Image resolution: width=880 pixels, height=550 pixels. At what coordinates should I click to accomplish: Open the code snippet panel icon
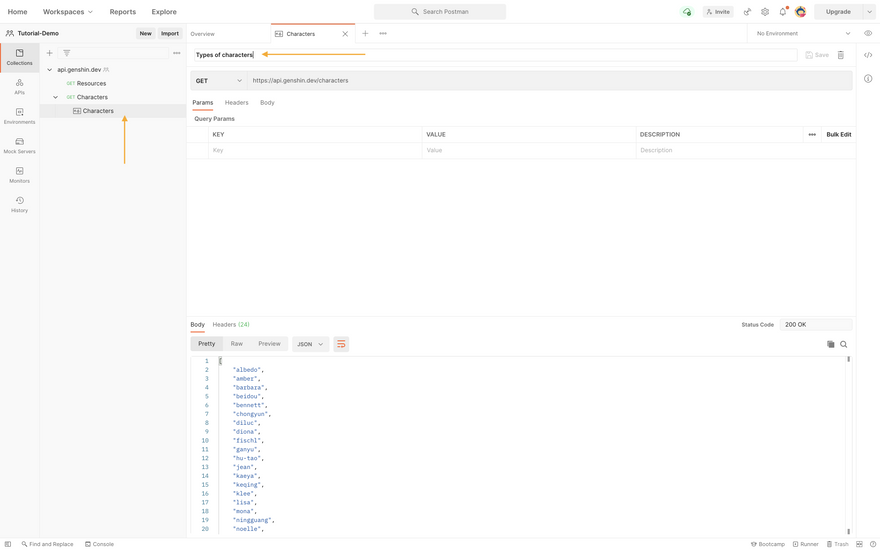868,55
